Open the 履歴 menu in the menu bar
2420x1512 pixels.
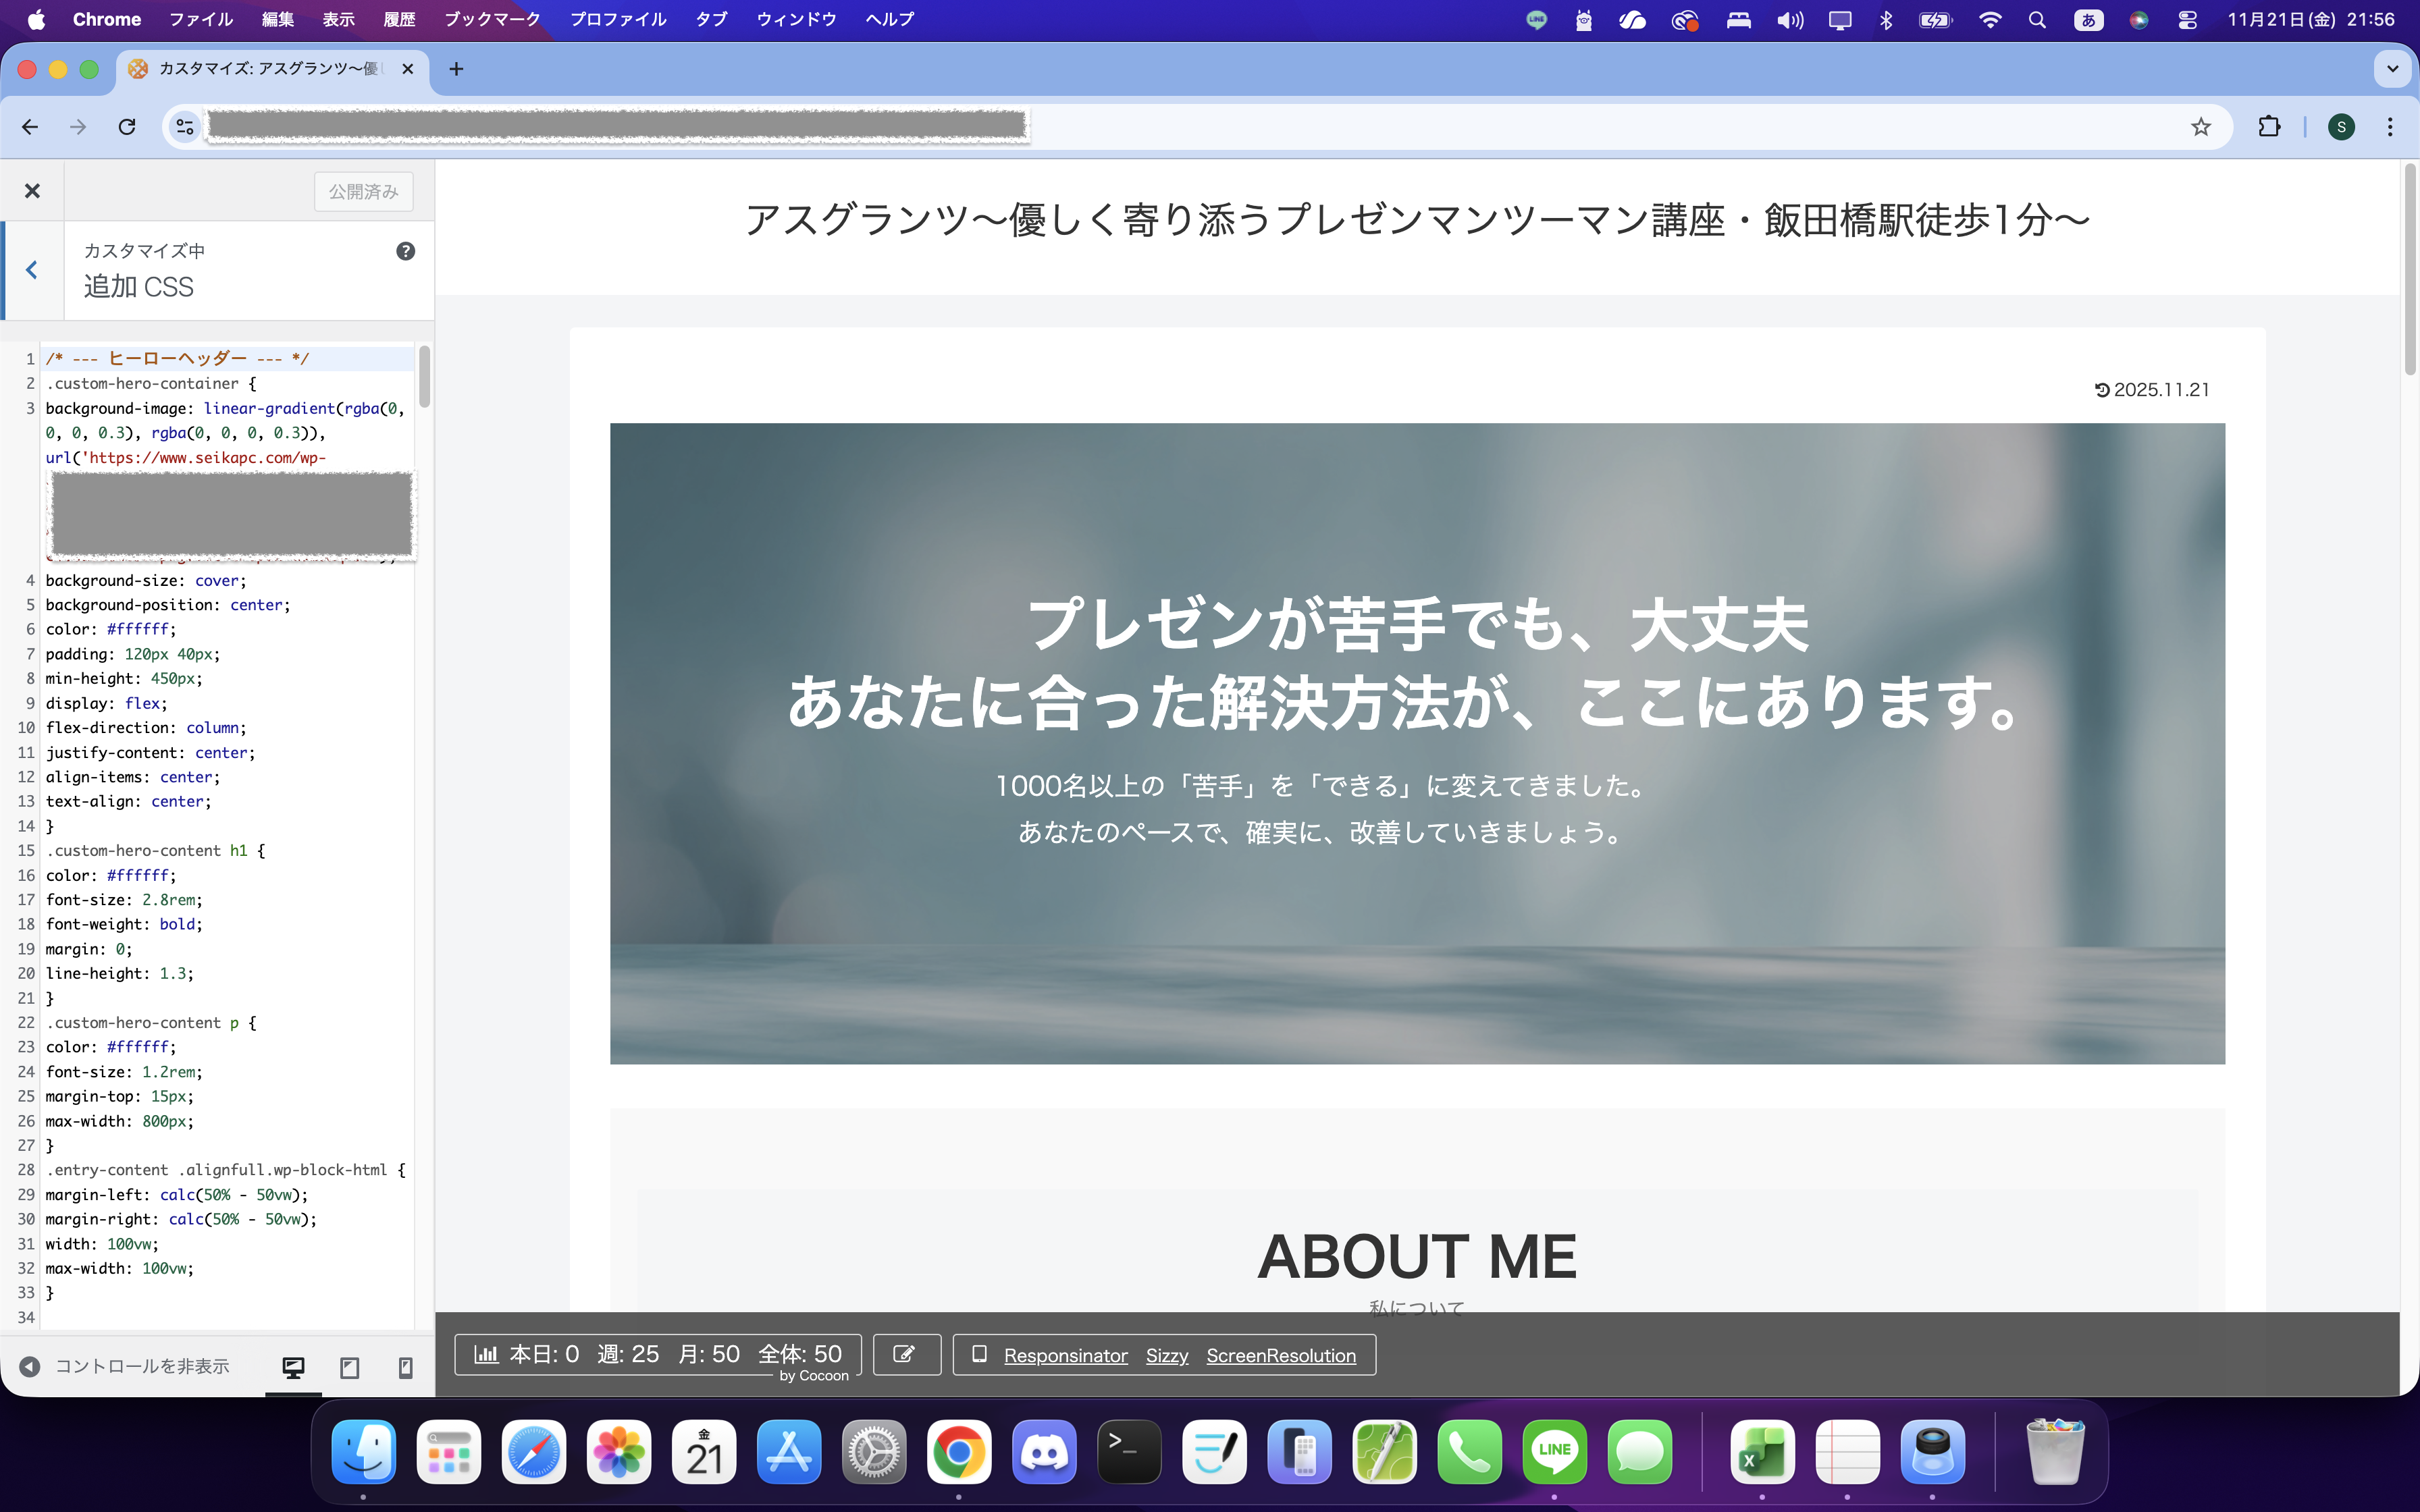point(399,19)
